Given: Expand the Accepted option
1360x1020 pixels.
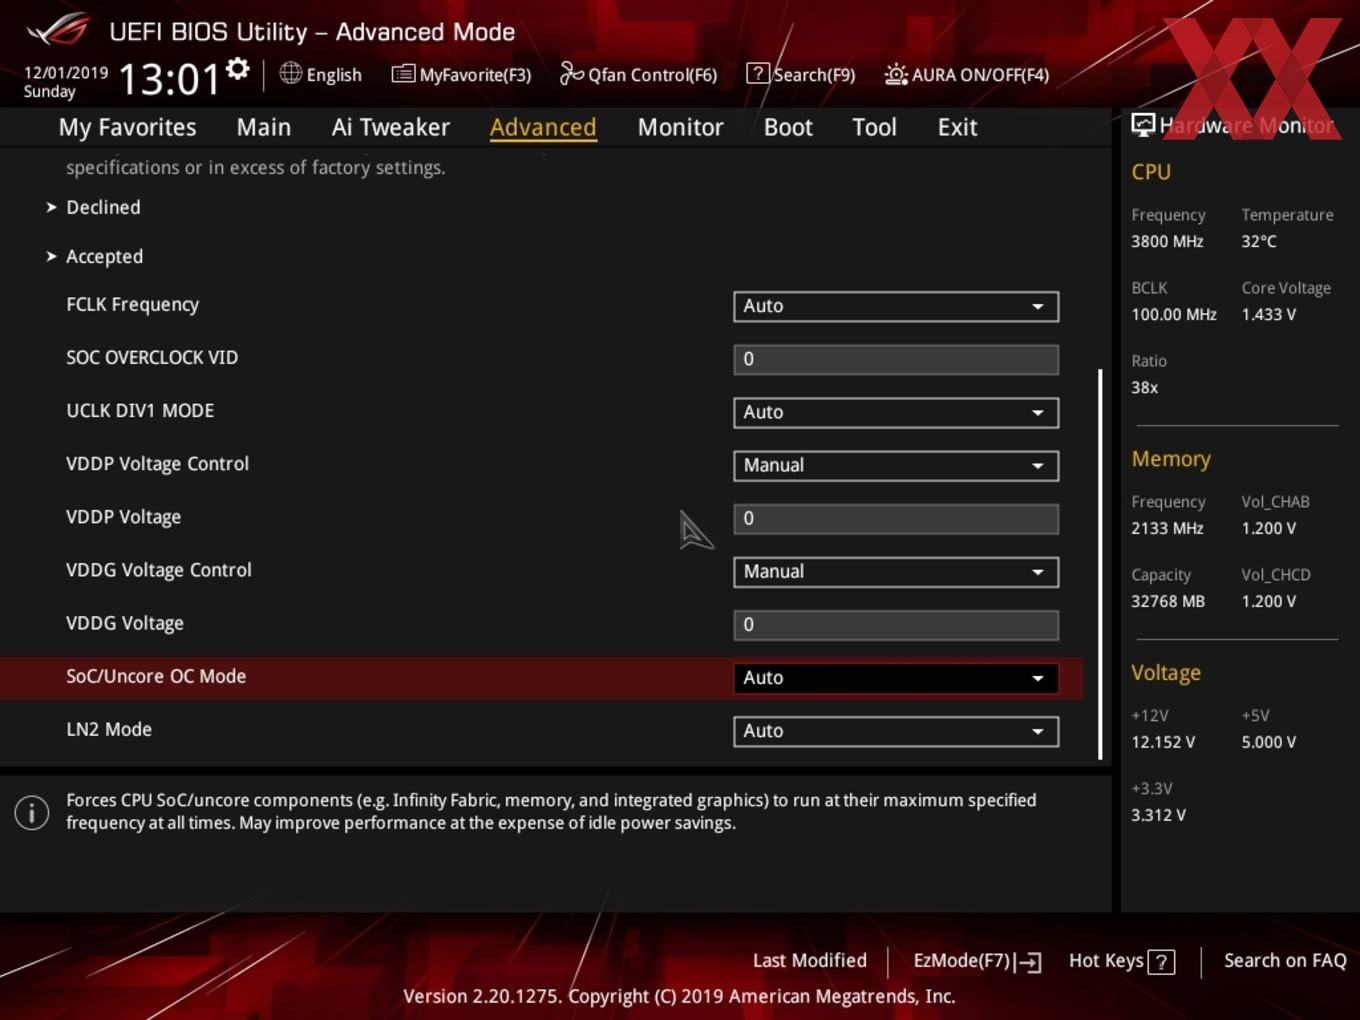Looking at the screenshot, I should (104, 256).
